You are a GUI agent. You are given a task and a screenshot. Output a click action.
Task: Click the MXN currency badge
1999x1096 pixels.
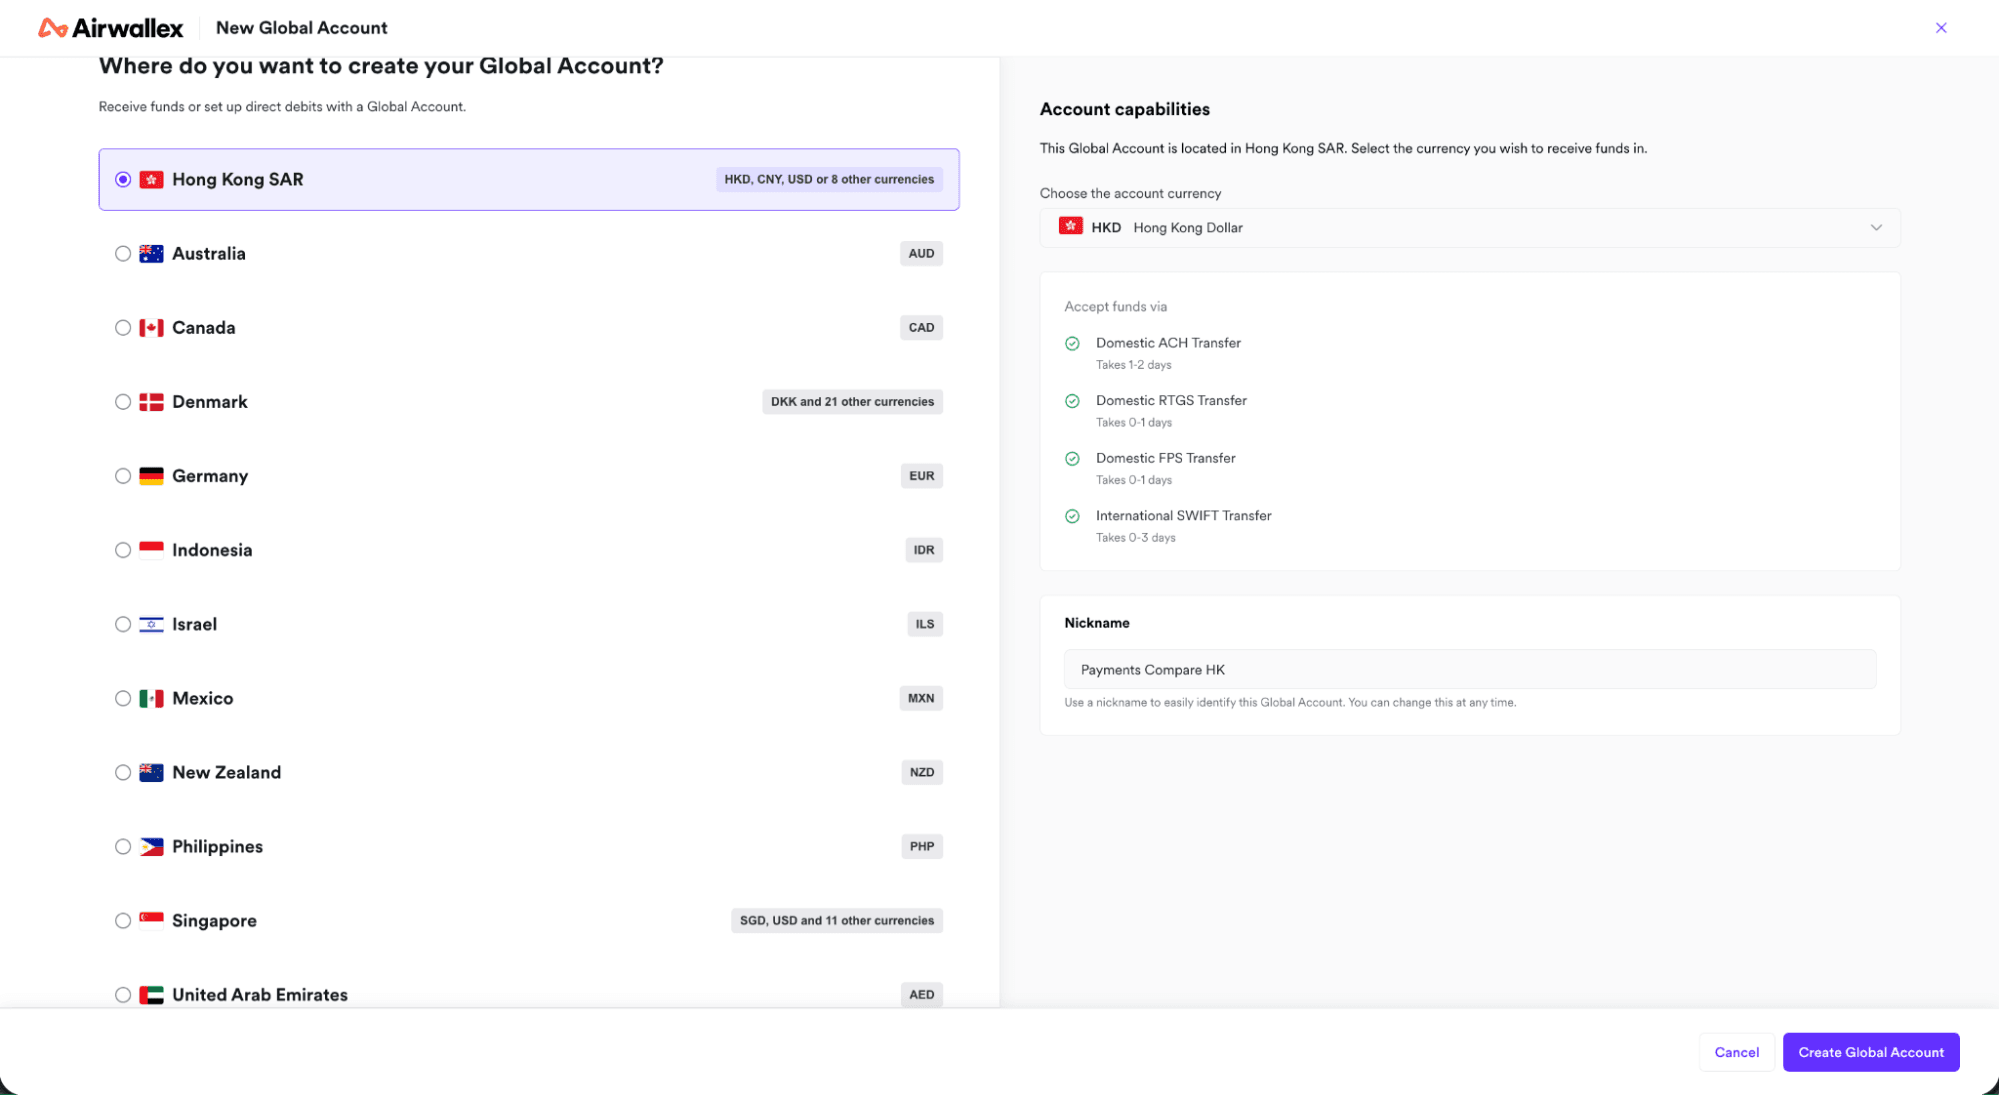[x=921, y=698]
